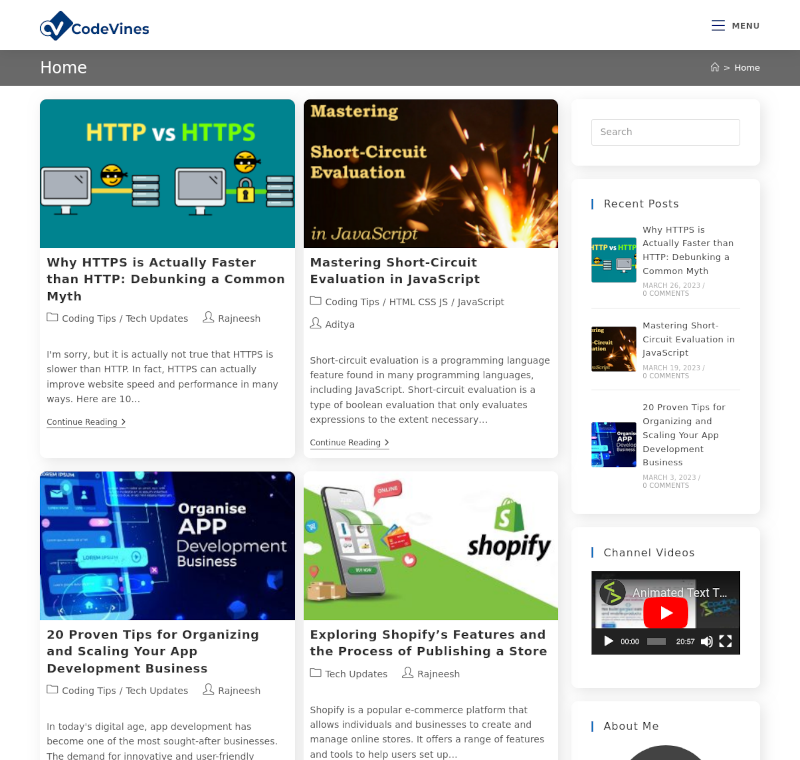Select Coding Tips category under HTTPS post
Screen dimensions: 800x760
[89, 318]
